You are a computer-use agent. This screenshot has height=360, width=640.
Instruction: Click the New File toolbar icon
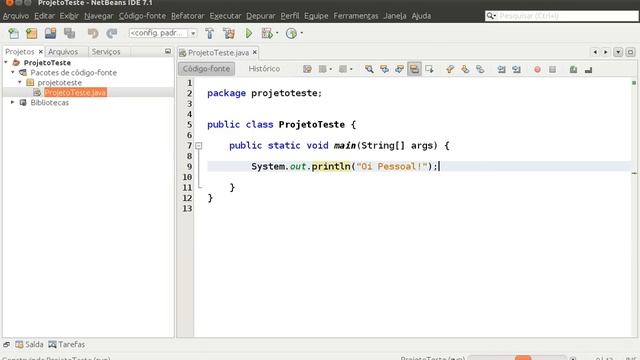(13, 33)
